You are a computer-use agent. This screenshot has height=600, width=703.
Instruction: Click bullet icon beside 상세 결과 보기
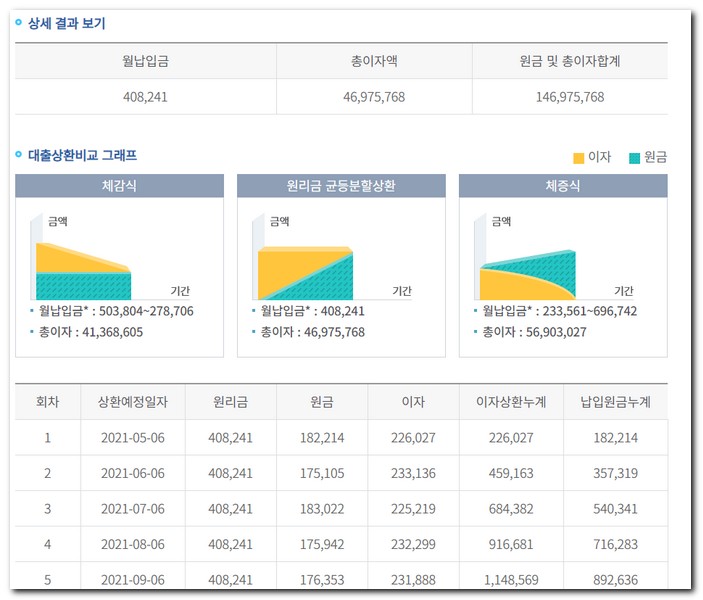click(18, 22)
